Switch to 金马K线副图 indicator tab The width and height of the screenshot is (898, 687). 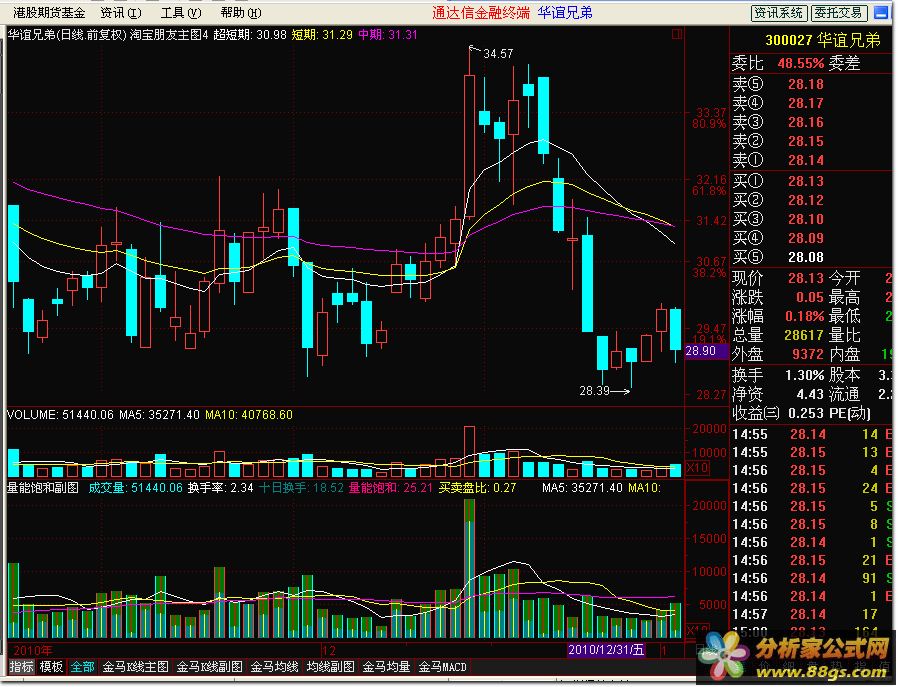point(209,667)
